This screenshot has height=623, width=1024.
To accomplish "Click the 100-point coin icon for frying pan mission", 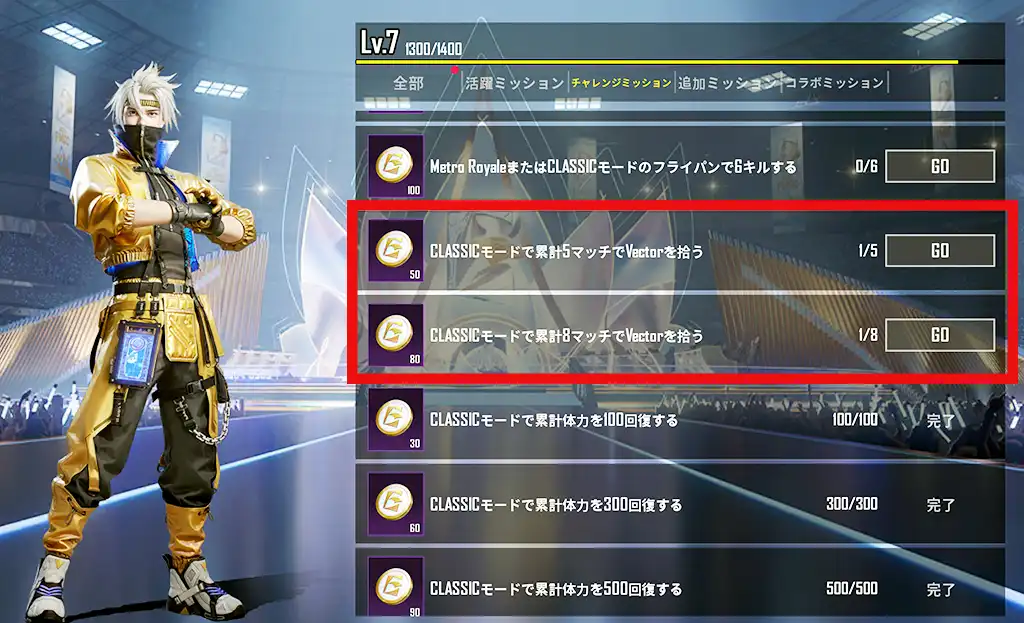I will coord(396,166).
